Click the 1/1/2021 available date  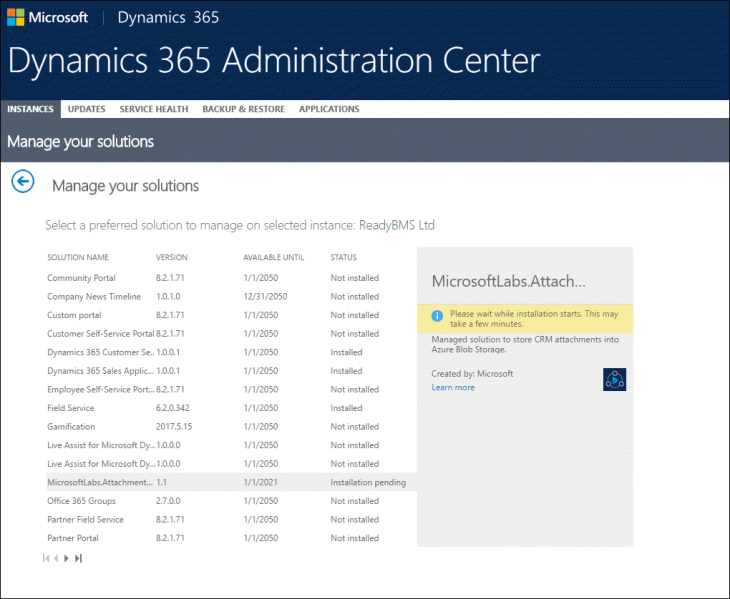click(x=260, y=483)
